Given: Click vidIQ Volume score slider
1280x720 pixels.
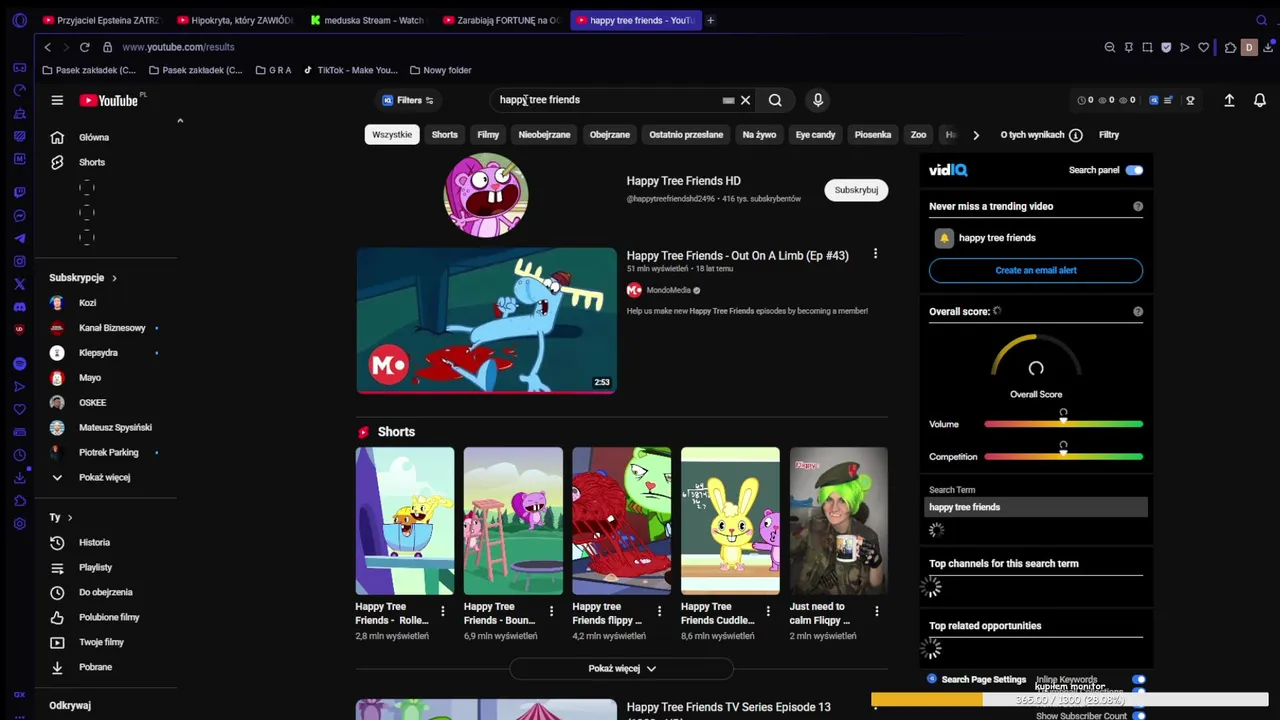Looking at the screenshot, I should coord(1063,424).
